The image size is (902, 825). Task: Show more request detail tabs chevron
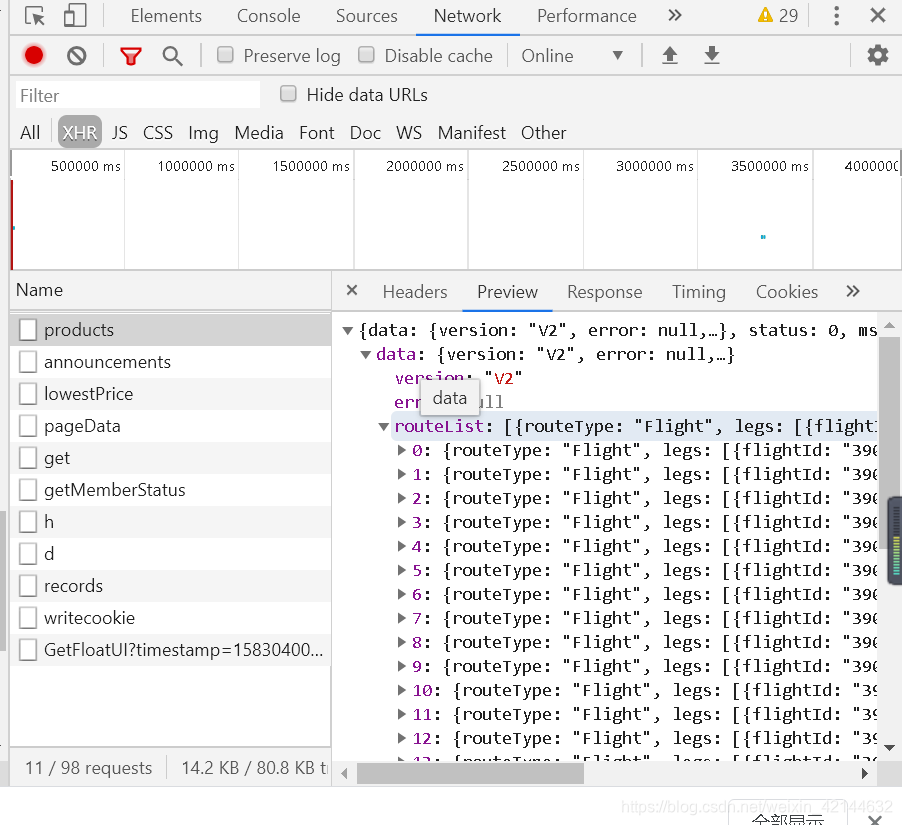click(853, 291)
